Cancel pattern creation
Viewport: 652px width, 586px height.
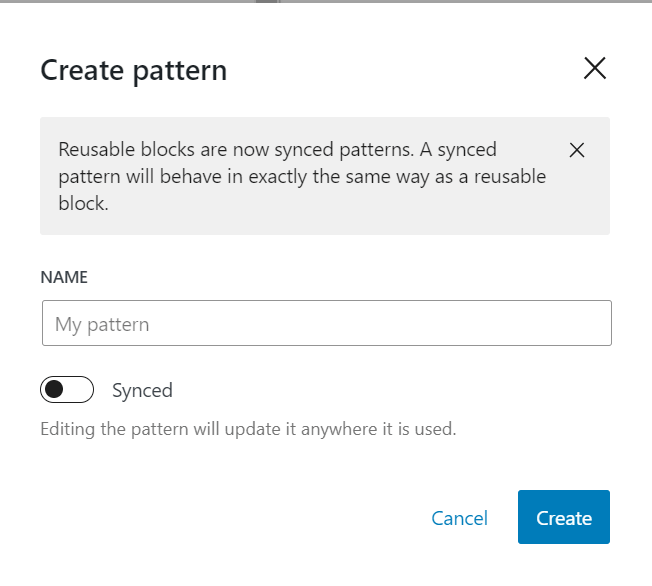459,518
